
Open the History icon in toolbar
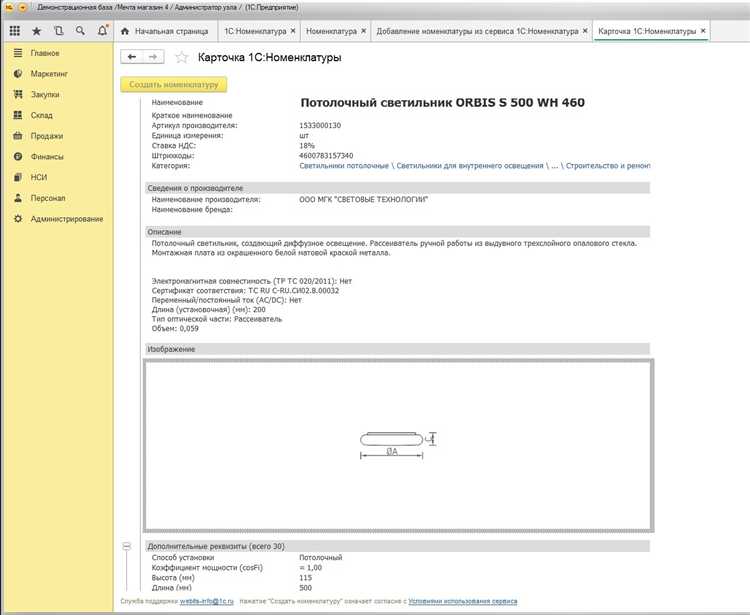click(x=58, y=31)
